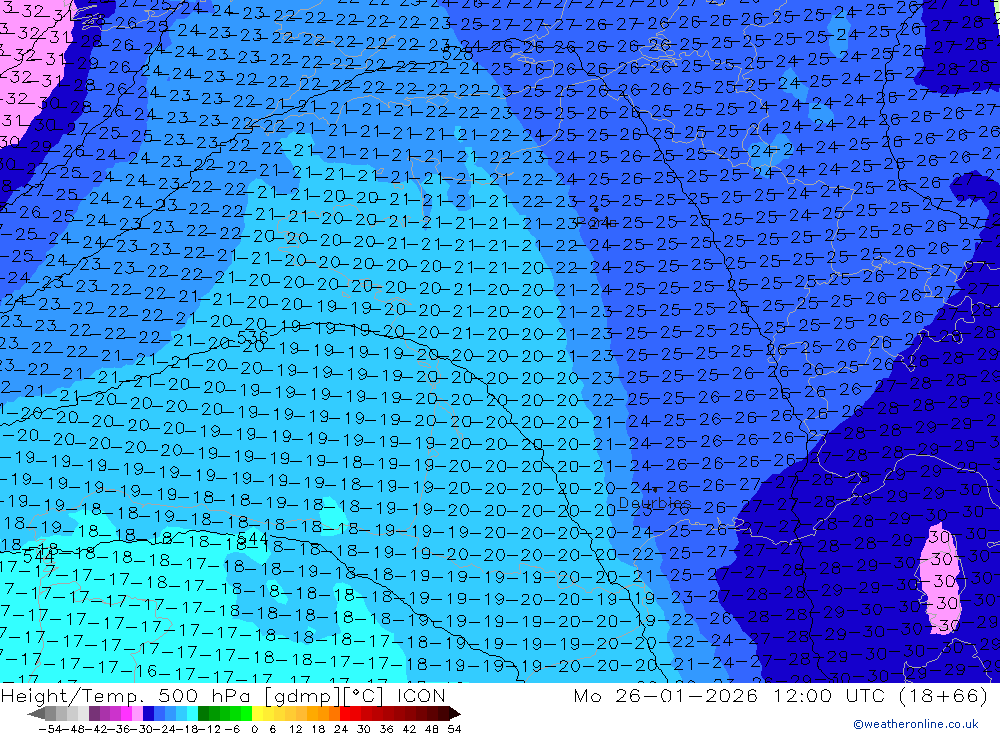Click the 528 height contour label

[x=457, y=55]
